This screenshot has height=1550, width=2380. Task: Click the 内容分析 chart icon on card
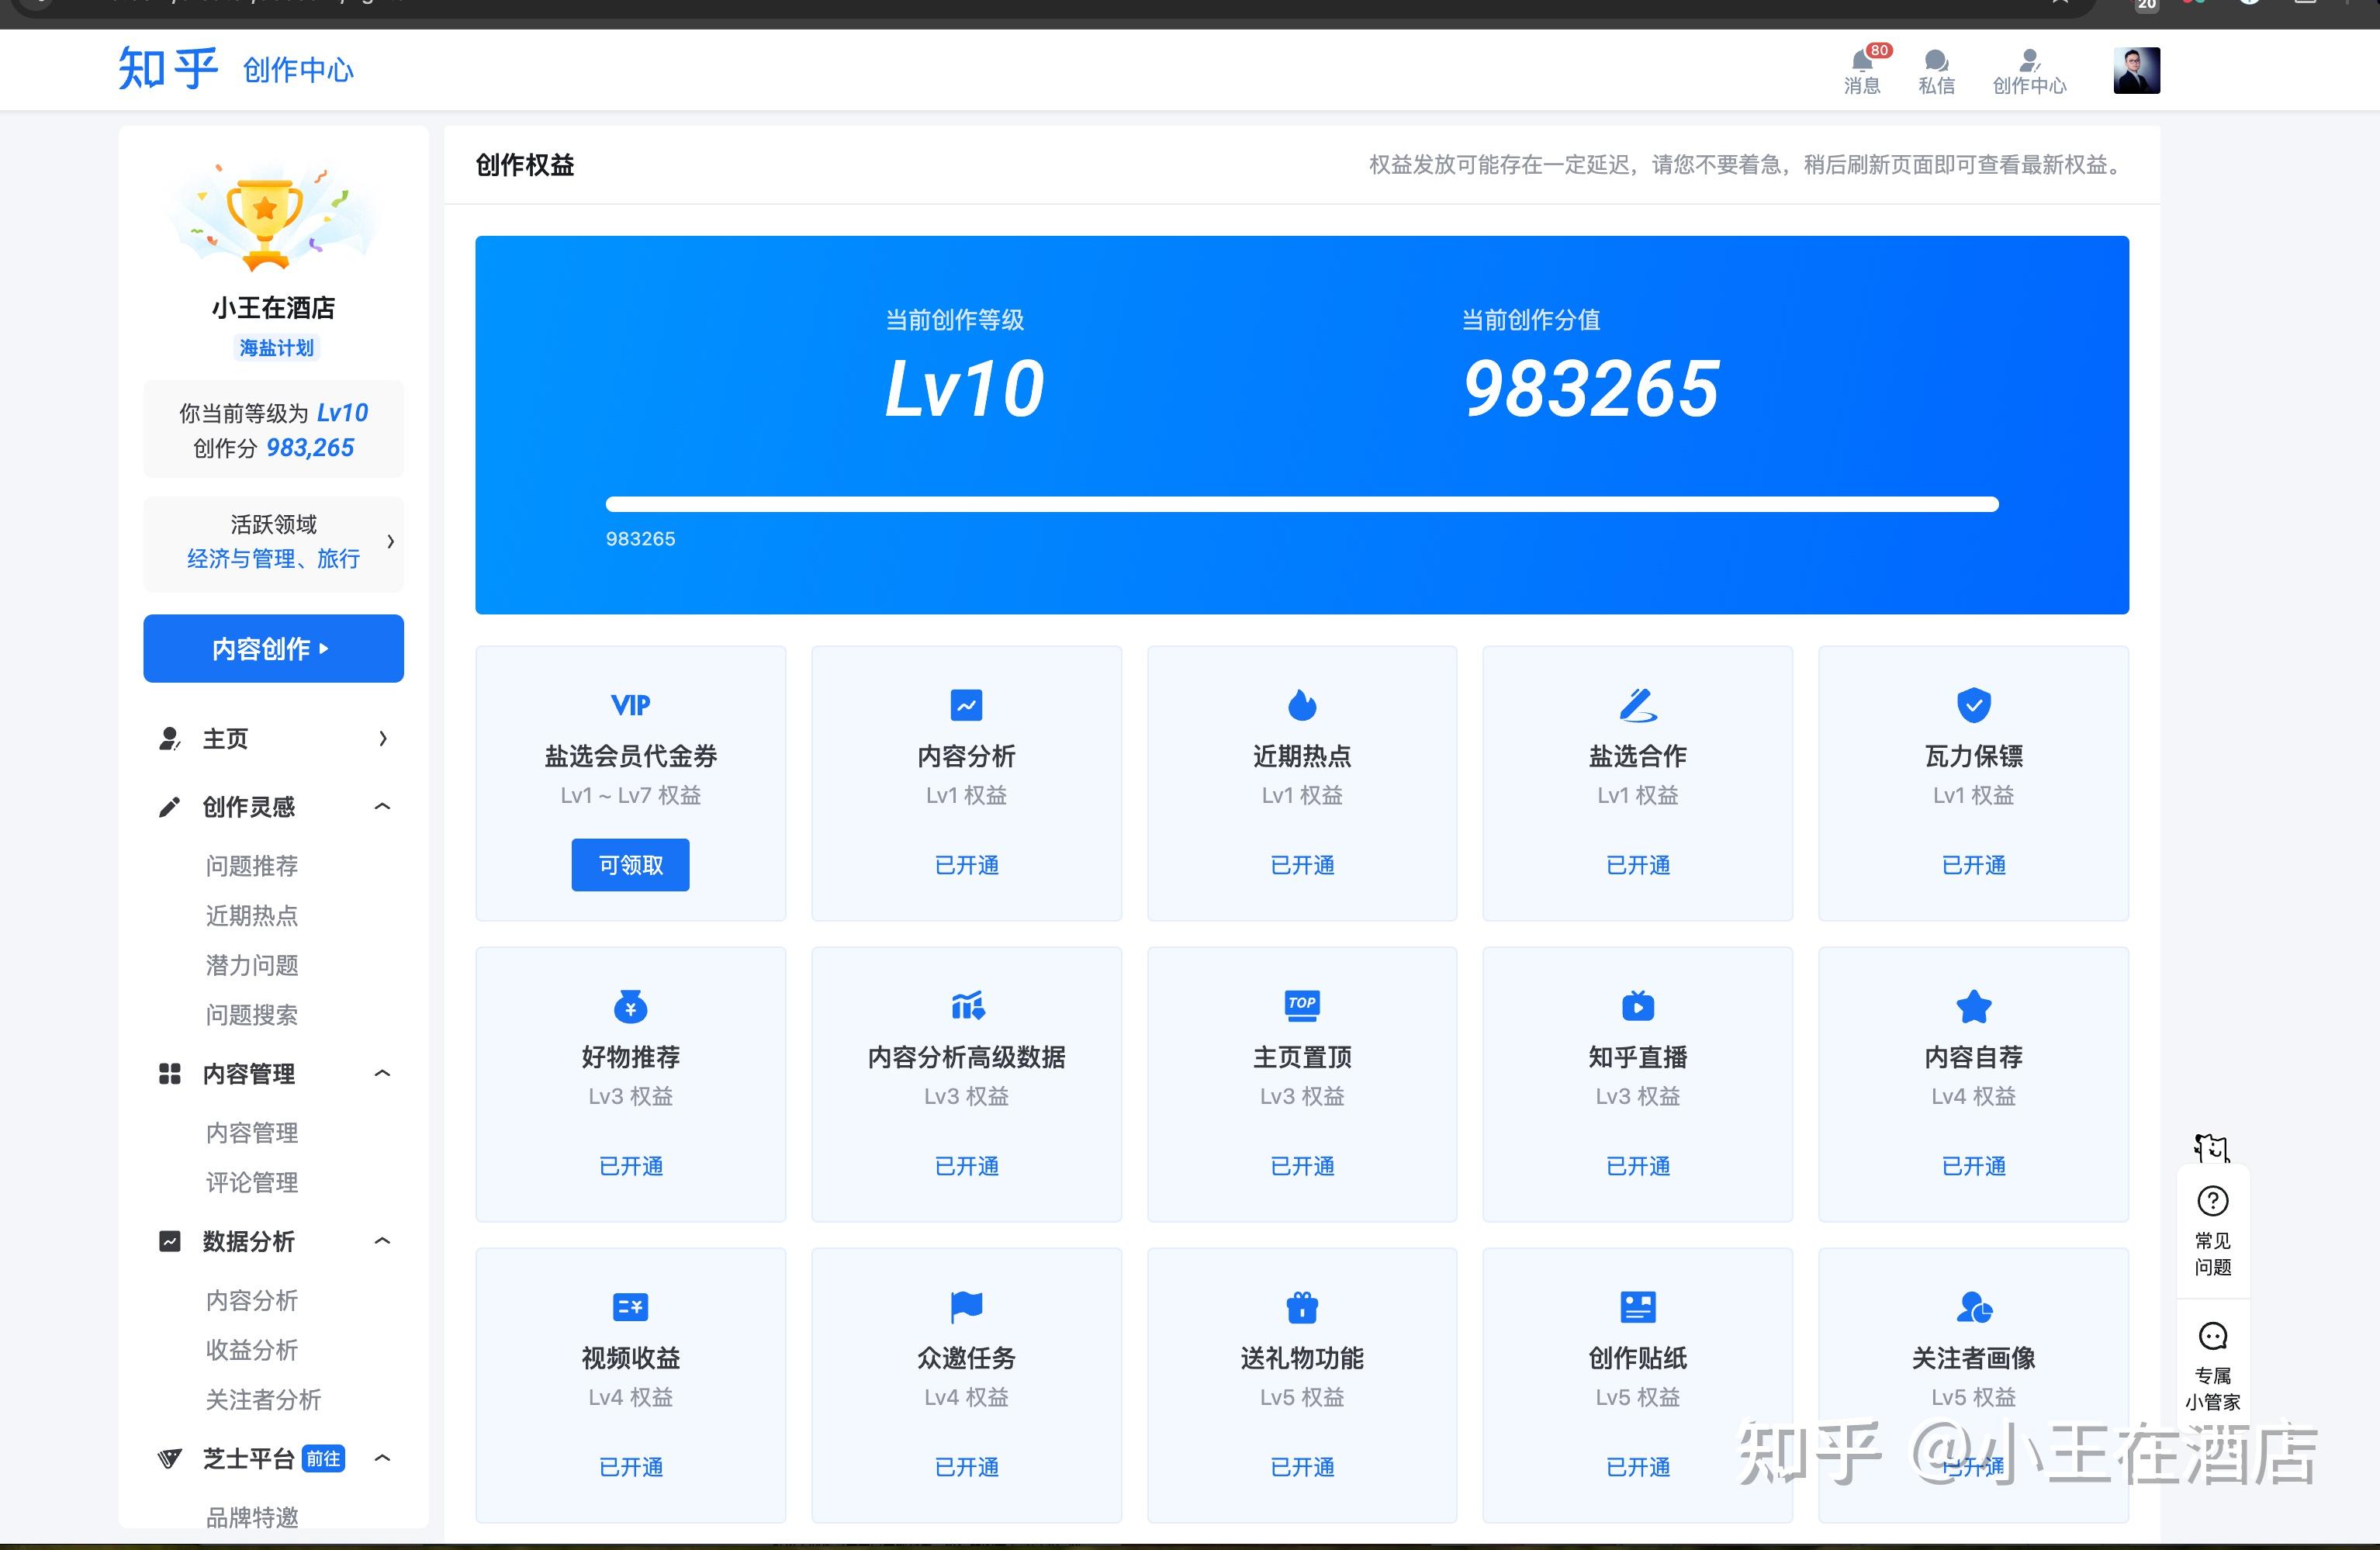coord(966,705)
